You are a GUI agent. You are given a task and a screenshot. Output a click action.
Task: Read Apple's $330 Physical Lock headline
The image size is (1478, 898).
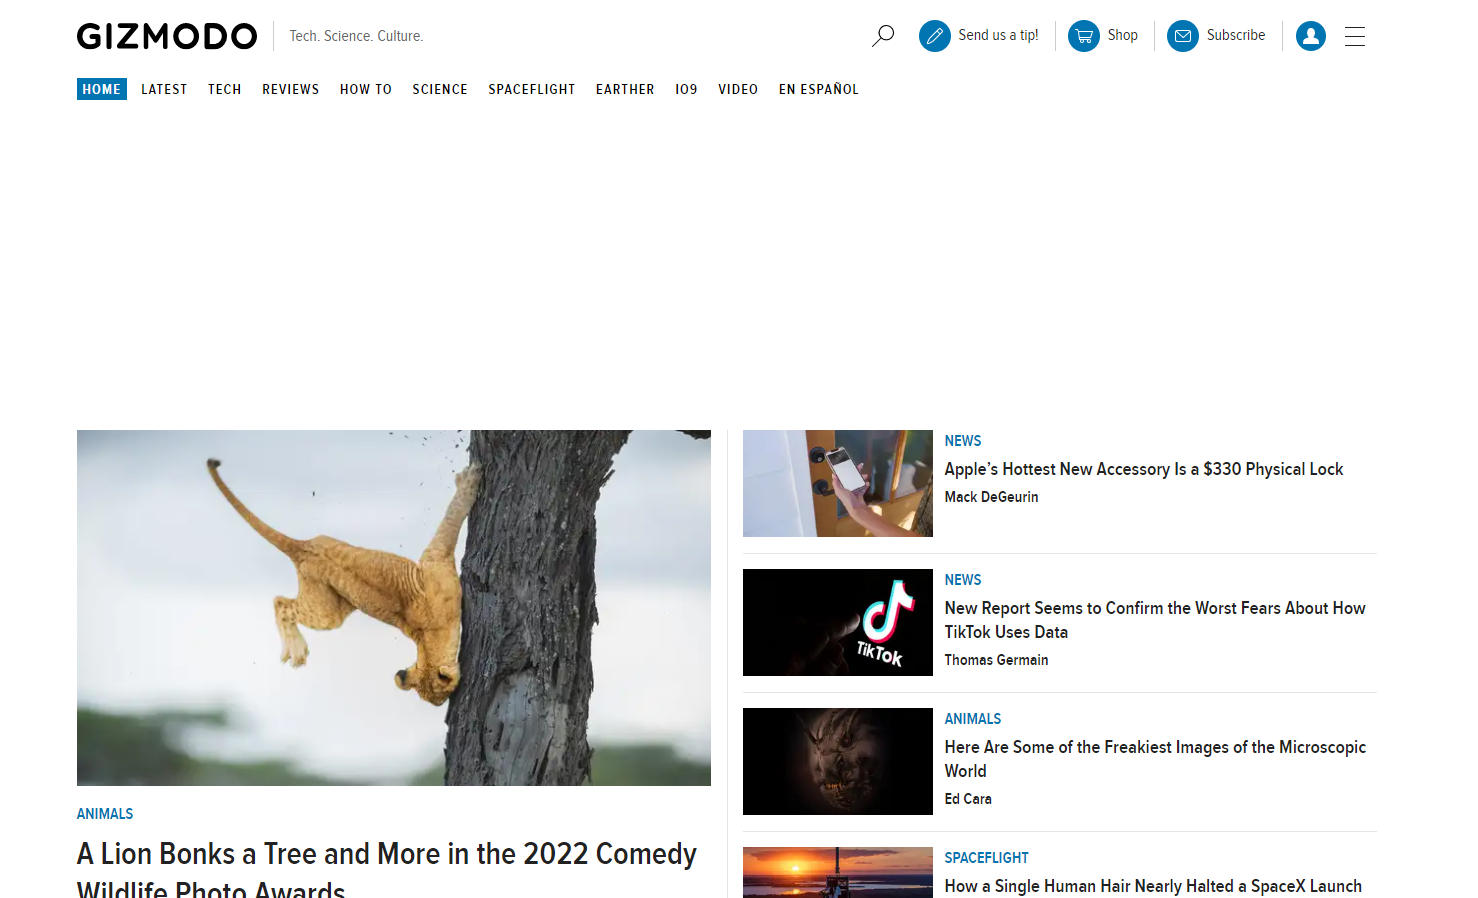[x=1143, y=469]
